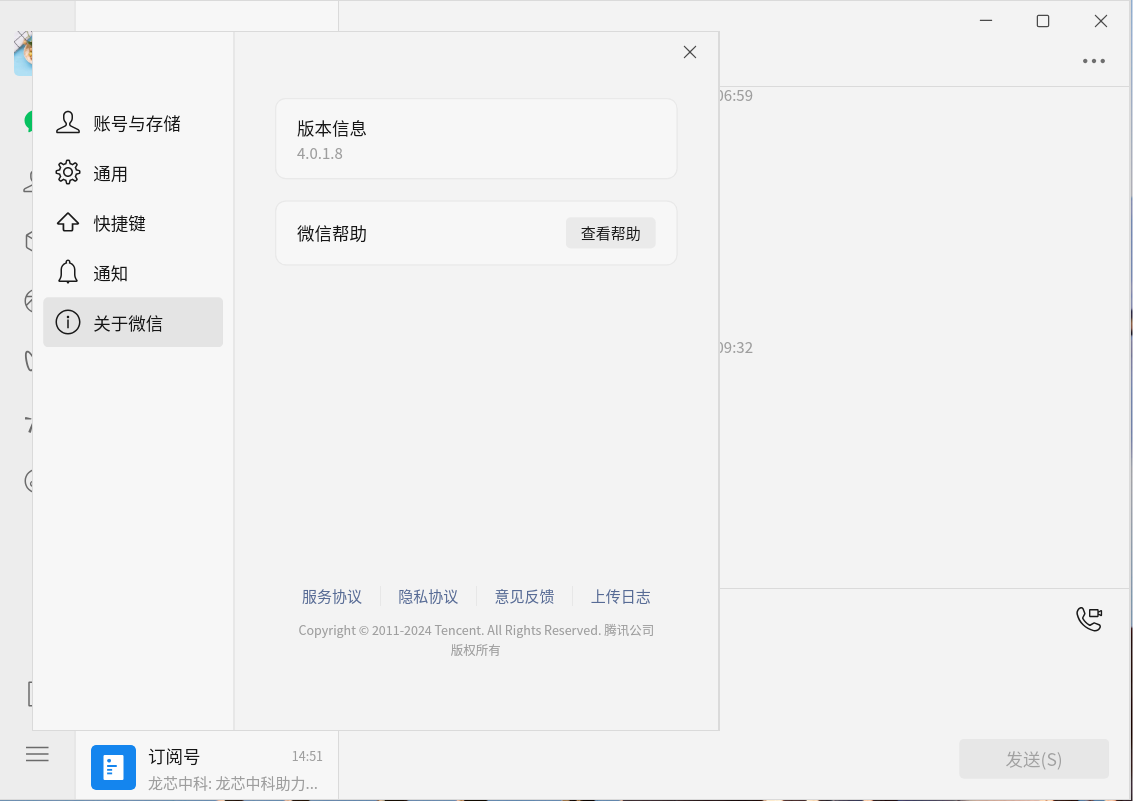The width and height of the screenshot is (1133, 801).
Task: Open the 隐私协议 link
Action: point(428,597)
